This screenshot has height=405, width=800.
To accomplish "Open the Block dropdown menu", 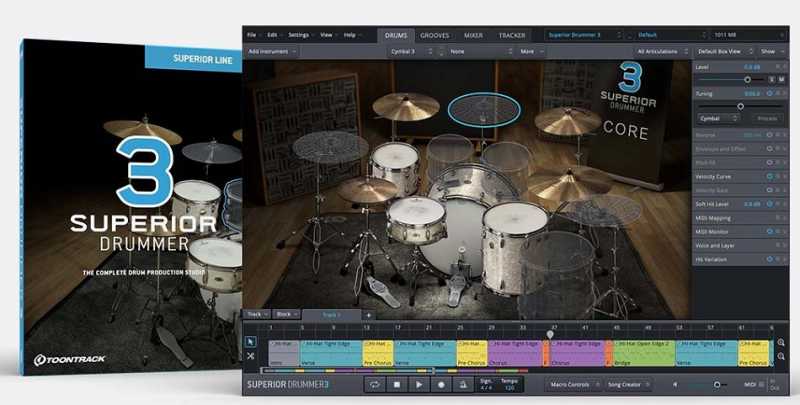I will 287,315.
